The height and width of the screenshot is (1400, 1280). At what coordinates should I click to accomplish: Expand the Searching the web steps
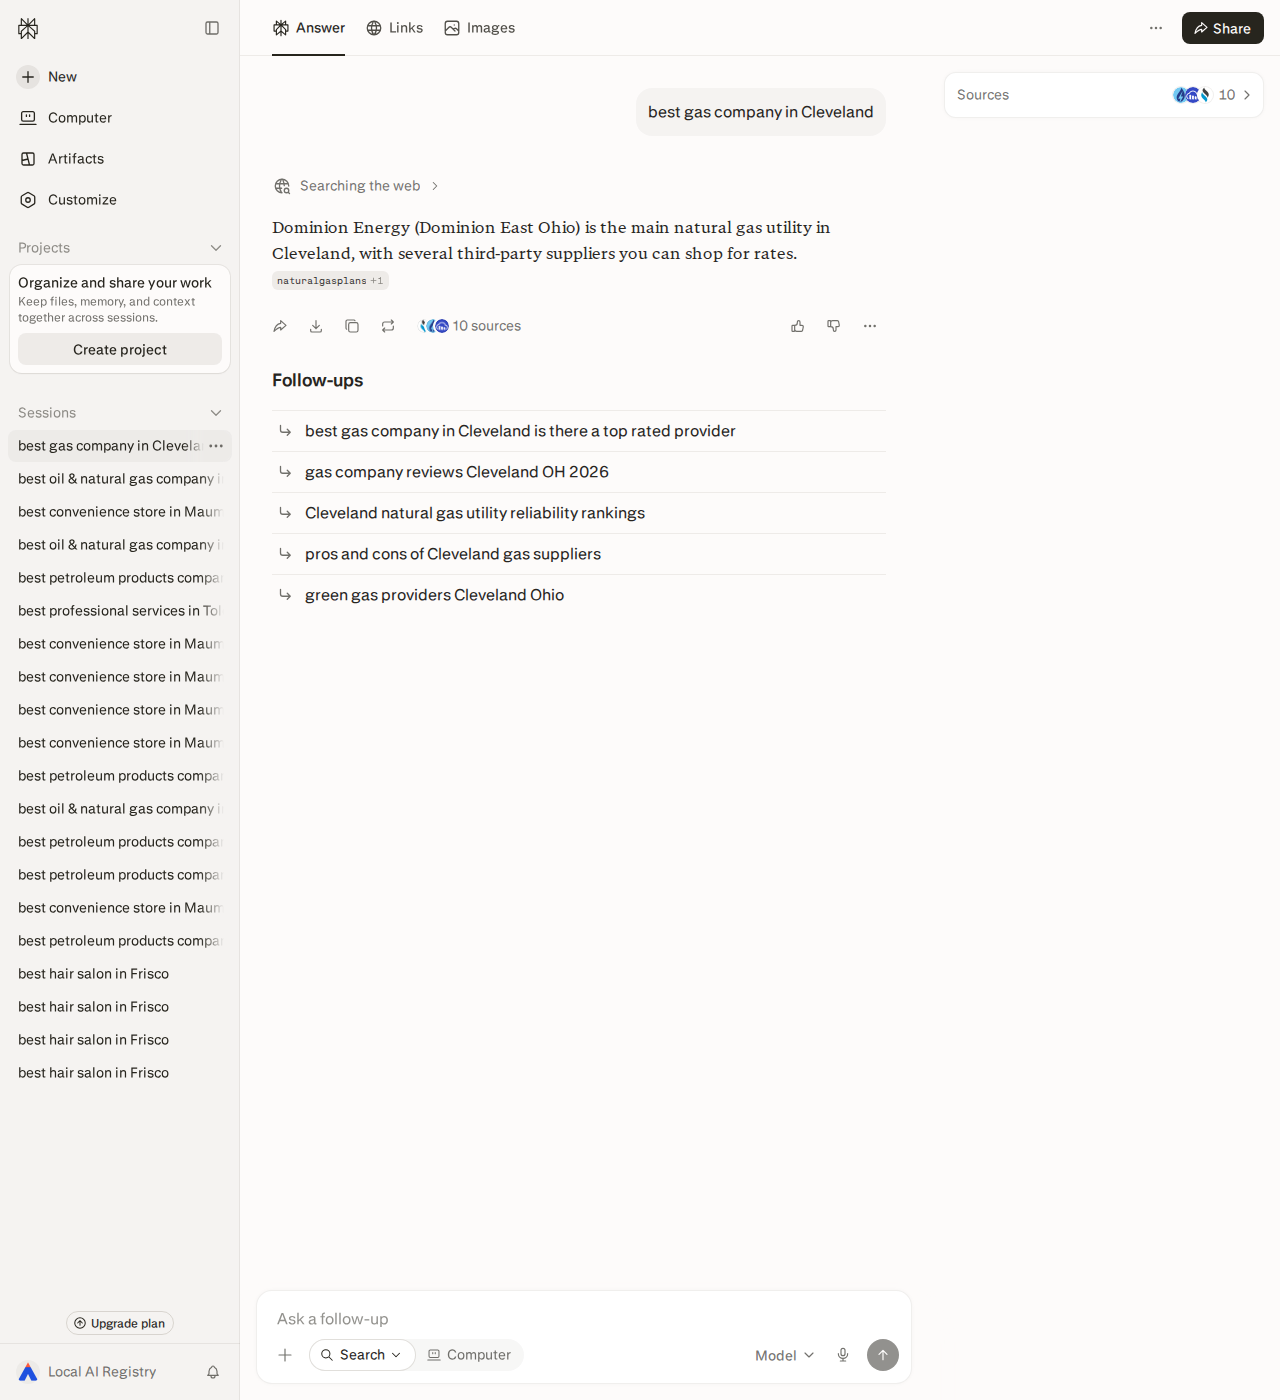pyautogui.click(x=357, y=186)
